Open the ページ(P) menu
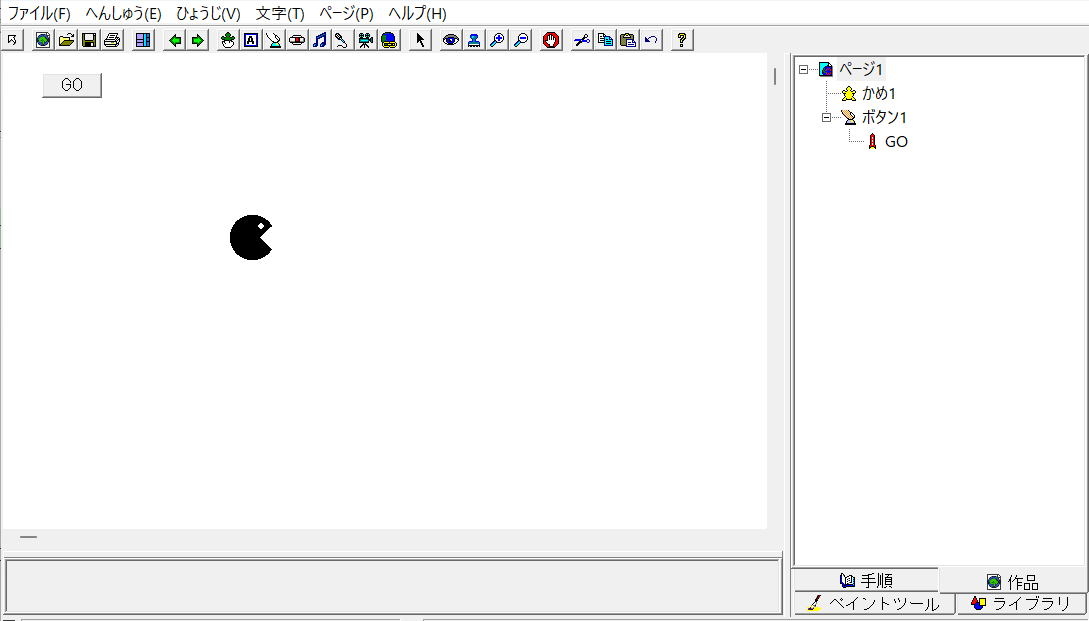This screenshot has height=621, width=1089. point(346,14)
